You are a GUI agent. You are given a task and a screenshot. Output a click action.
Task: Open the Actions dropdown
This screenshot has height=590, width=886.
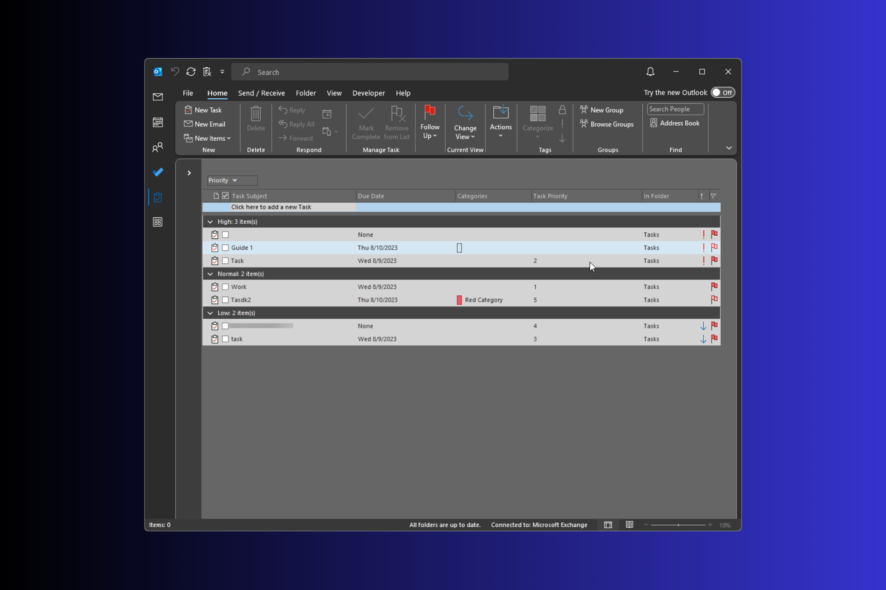[501, 122]
